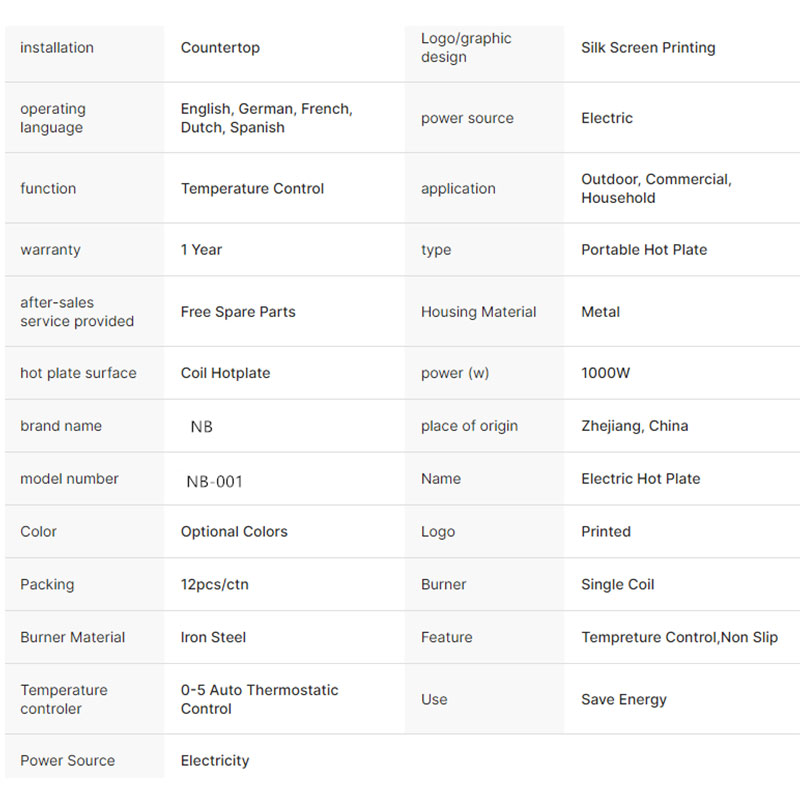
Task: Click the 'NB' brand name value
Action: [x=202, y=427]
